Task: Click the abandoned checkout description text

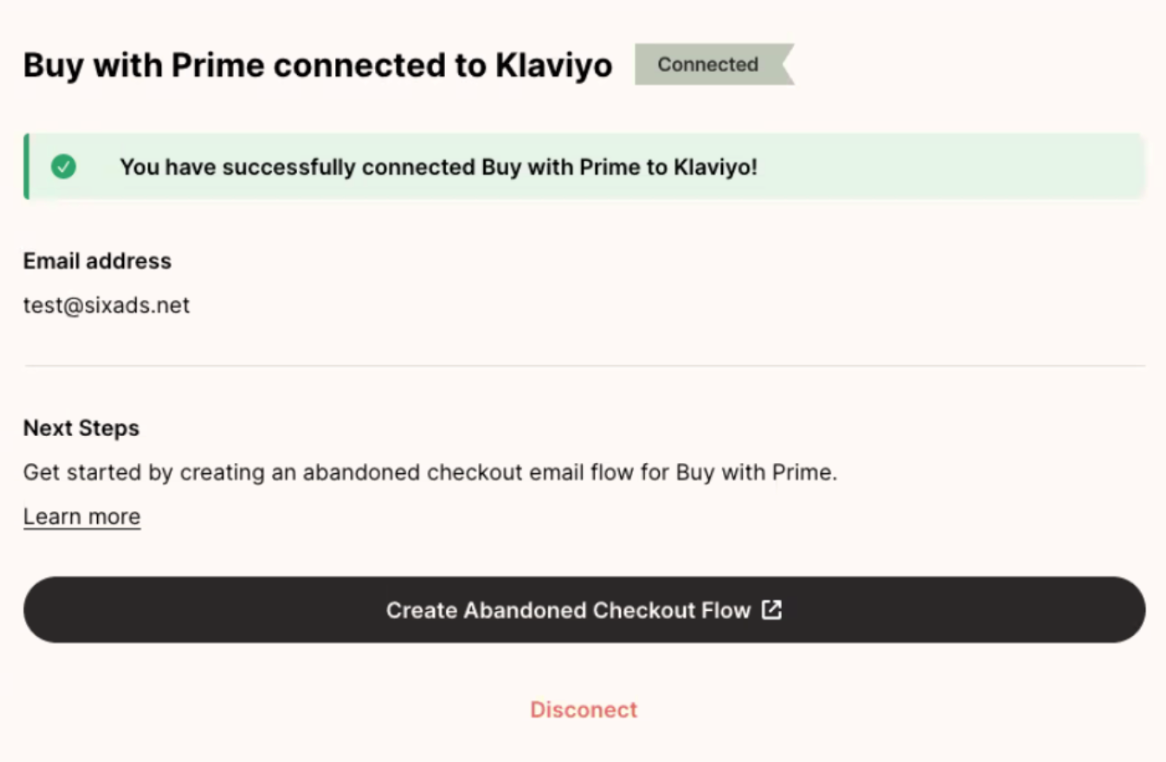Action: point(430,472)
